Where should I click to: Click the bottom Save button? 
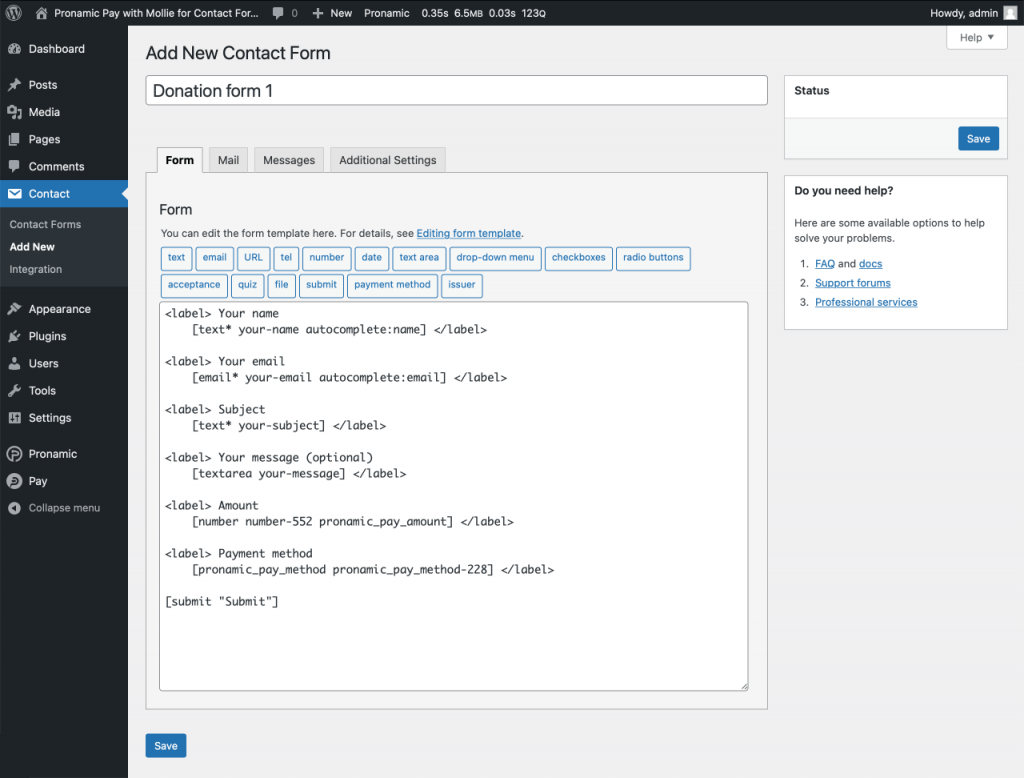pyautogui.click(x=166, y=745)
